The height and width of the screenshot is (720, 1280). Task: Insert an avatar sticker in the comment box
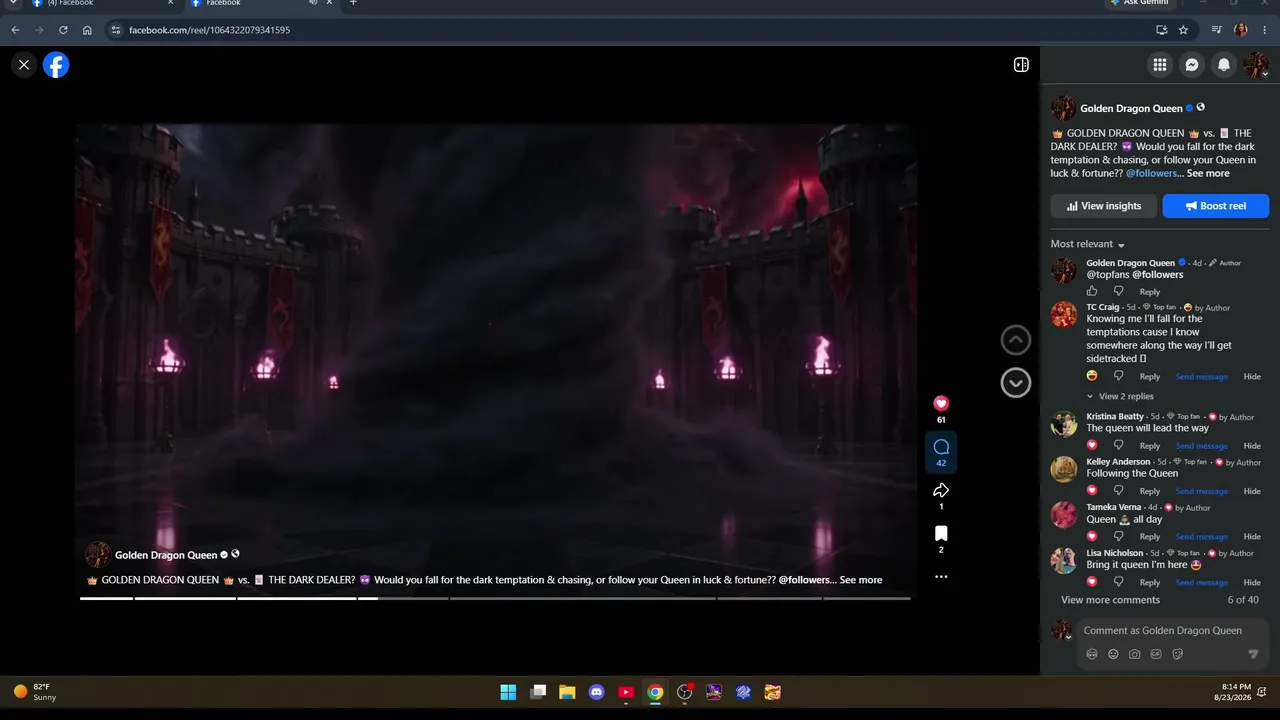[1092, 654]
